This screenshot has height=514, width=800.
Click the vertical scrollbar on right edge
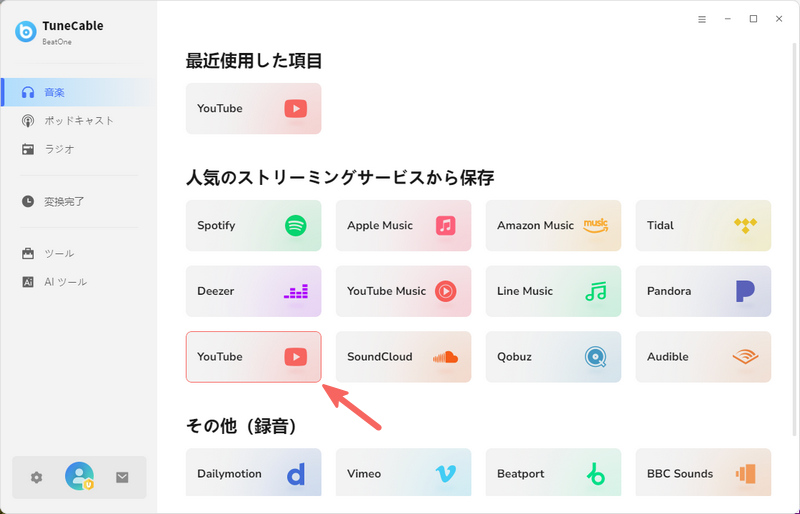pyautogui.click(x=794, y=240)
